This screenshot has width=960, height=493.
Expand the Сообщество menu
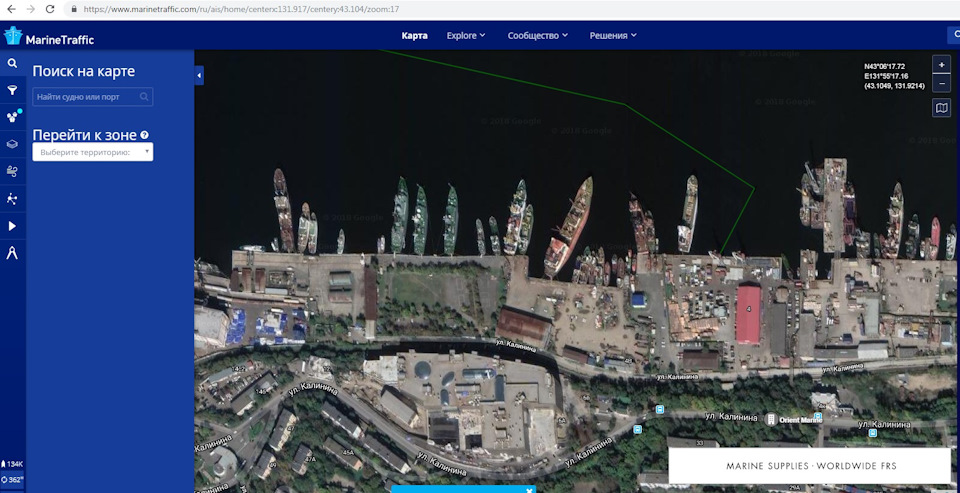(538, 36)
